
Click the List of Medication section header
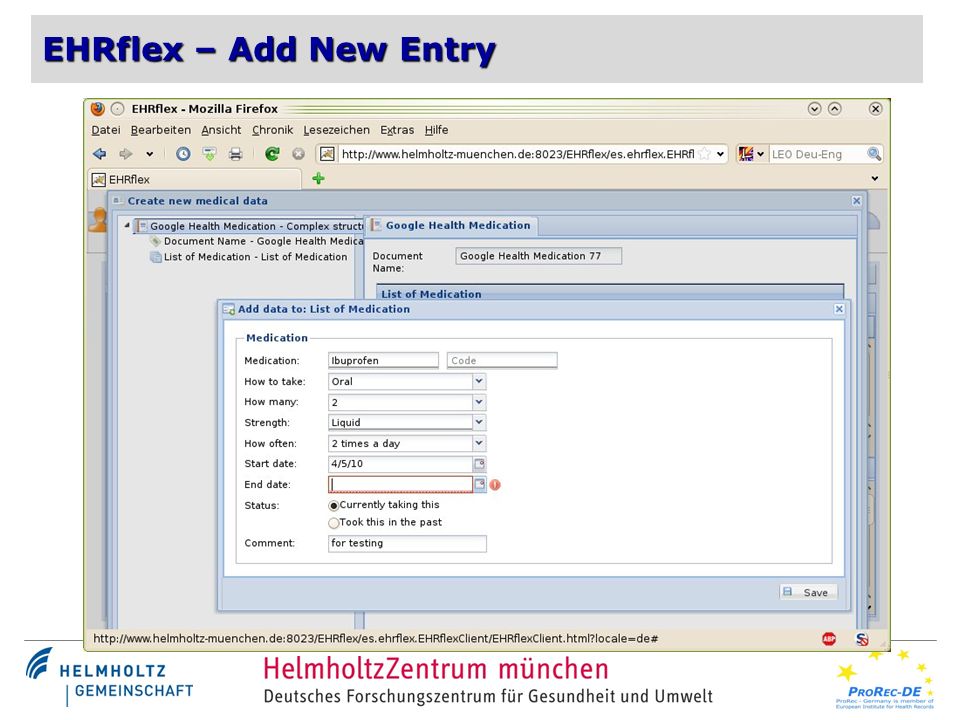(610, 293)
